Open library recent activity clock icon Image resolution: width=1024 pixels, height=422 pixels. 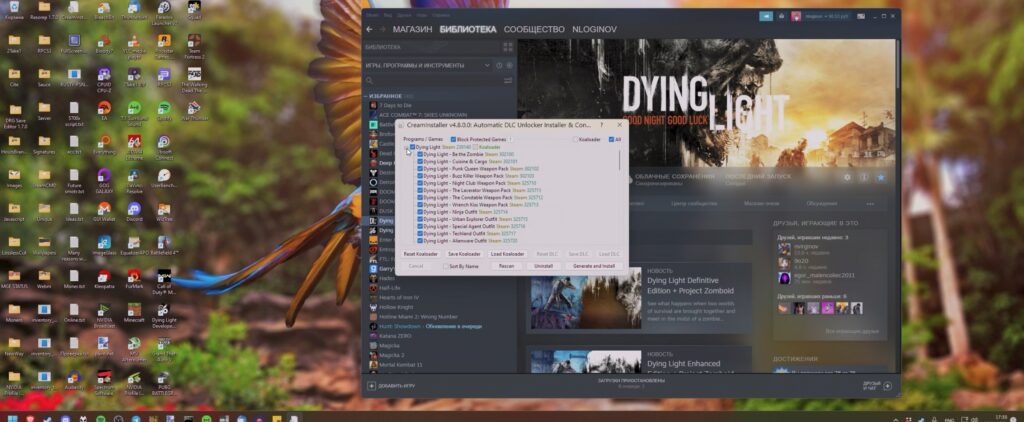tap(499, 65)
